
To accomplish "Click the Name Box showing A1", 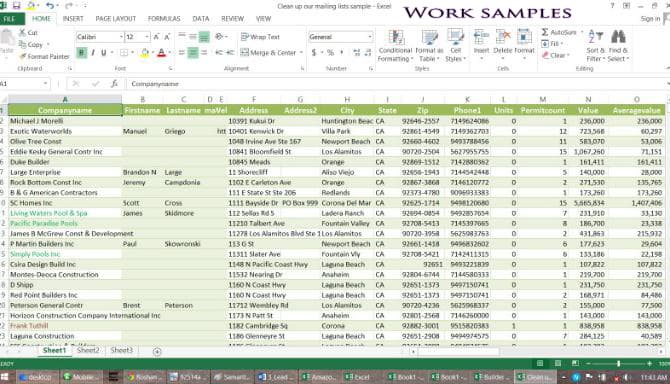I will pos(24,84).
